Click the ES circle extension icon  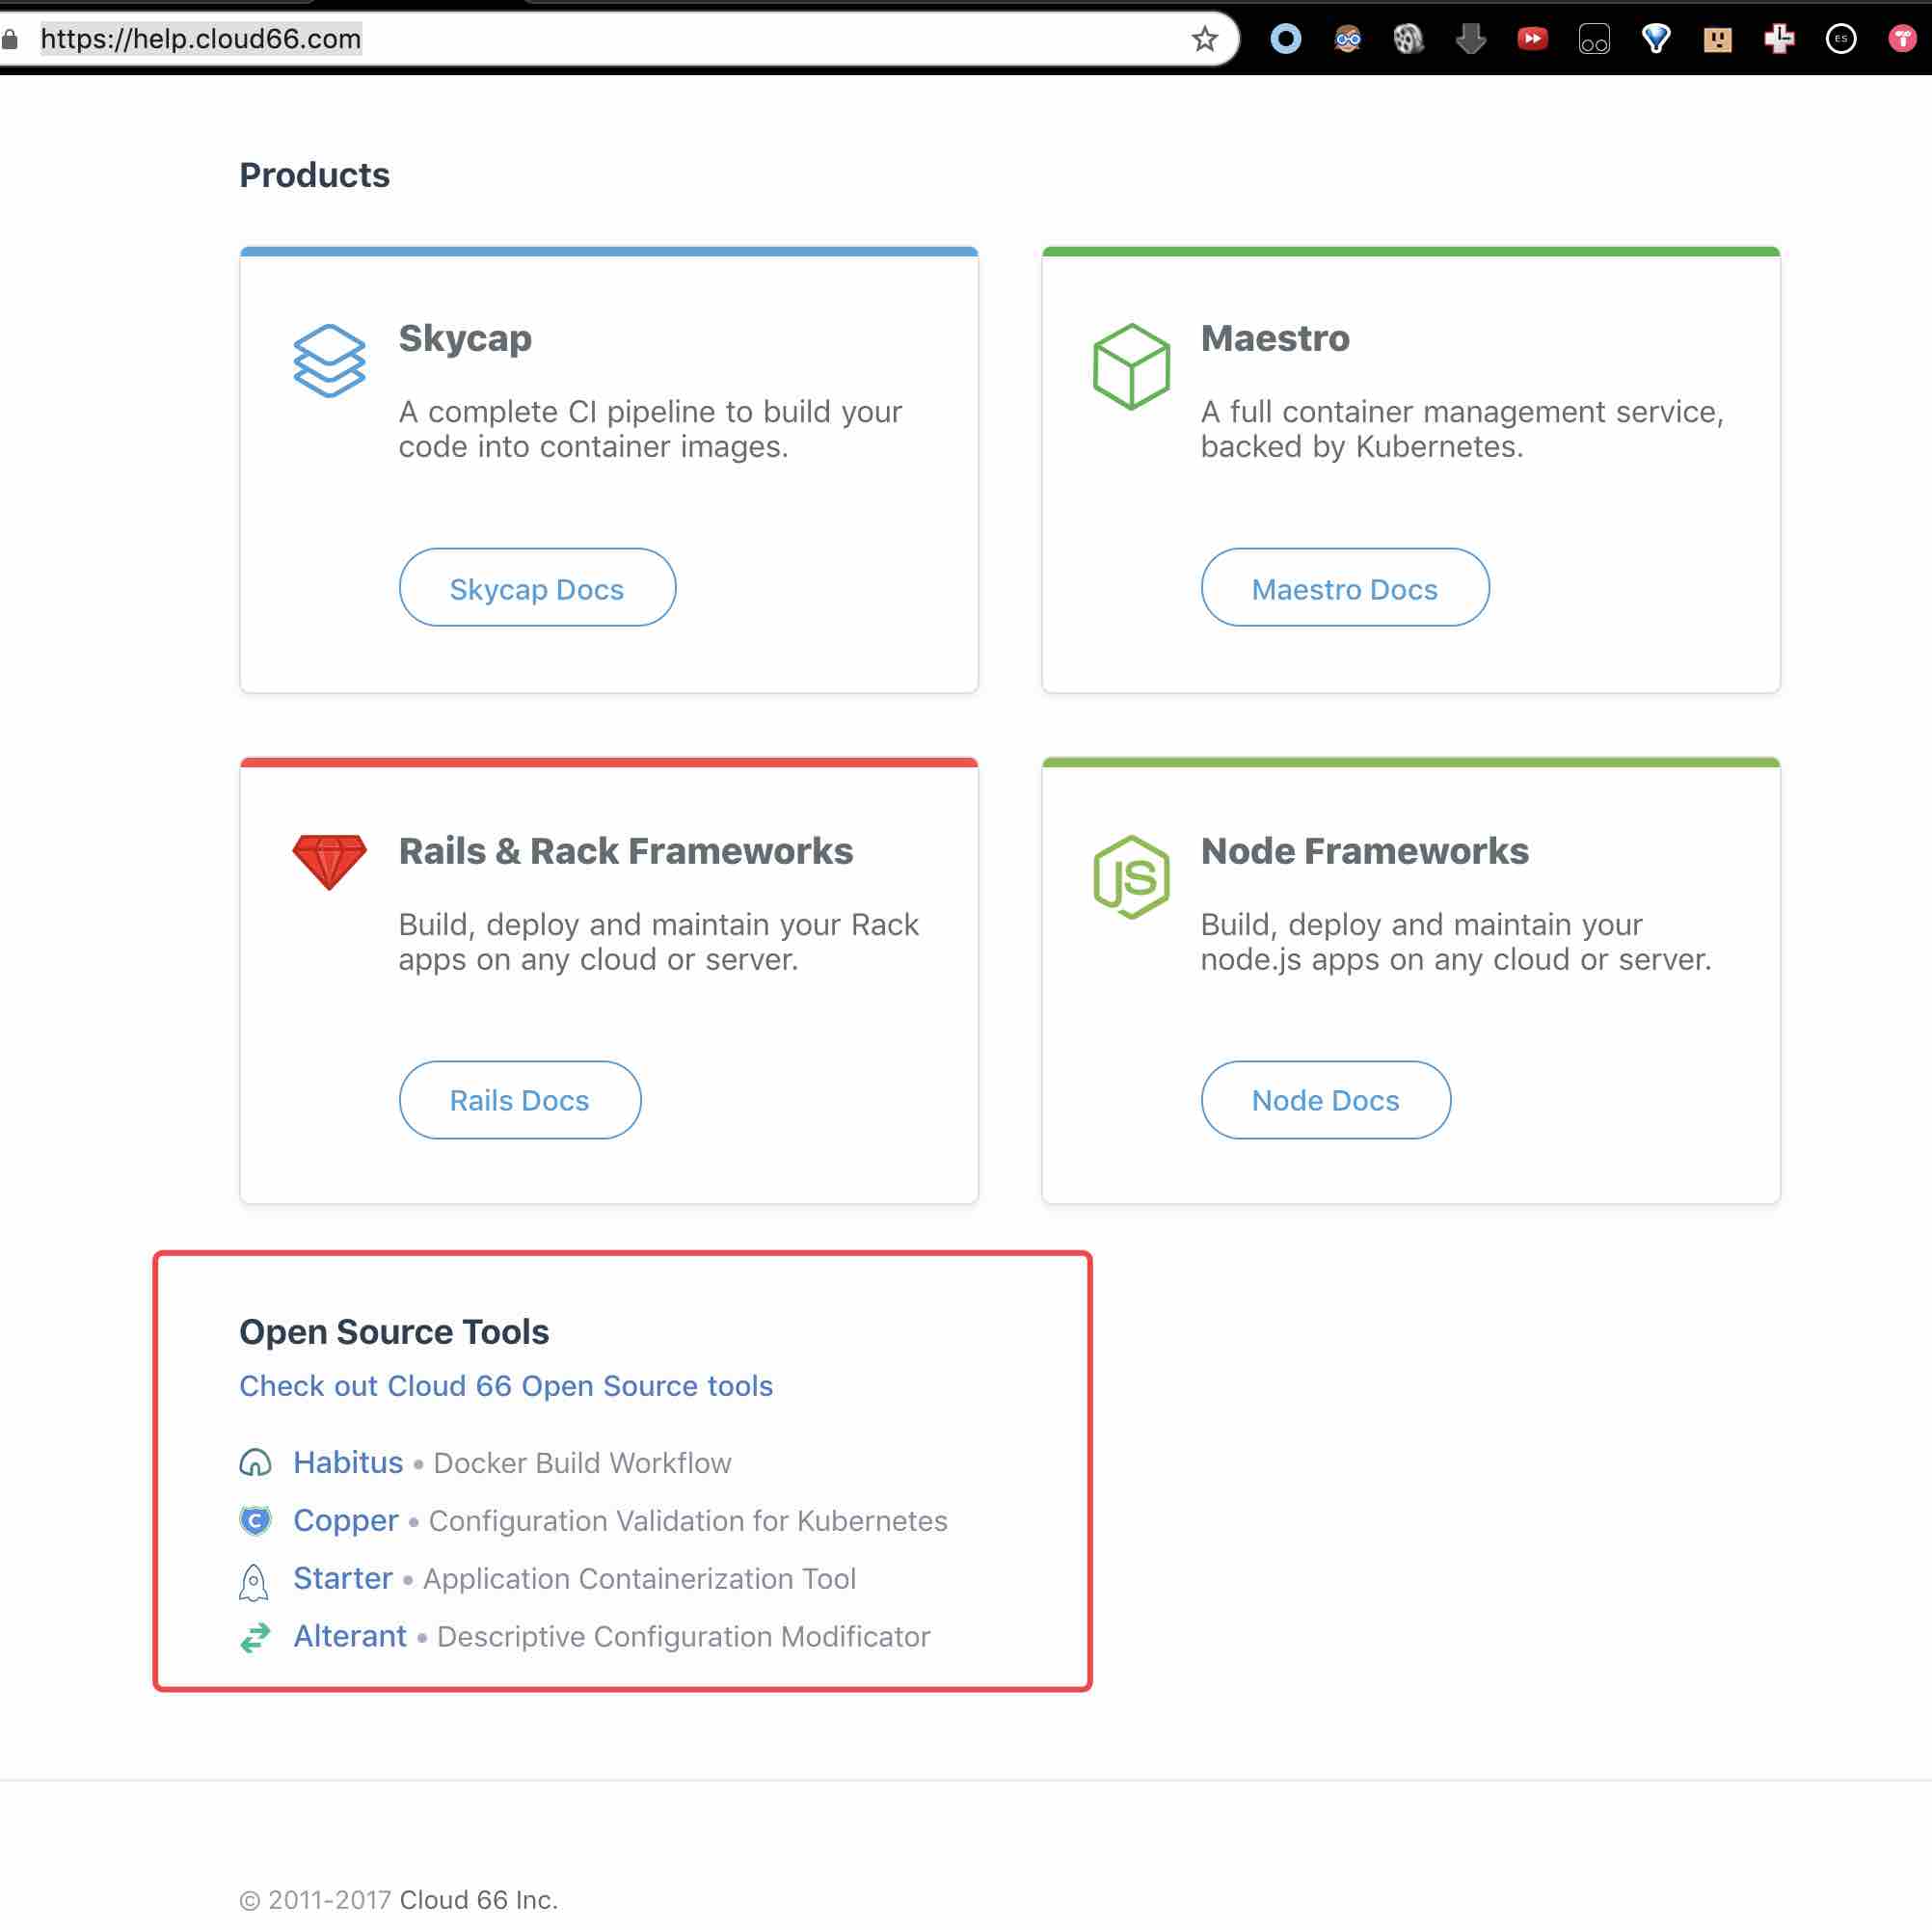point(1840,39)
